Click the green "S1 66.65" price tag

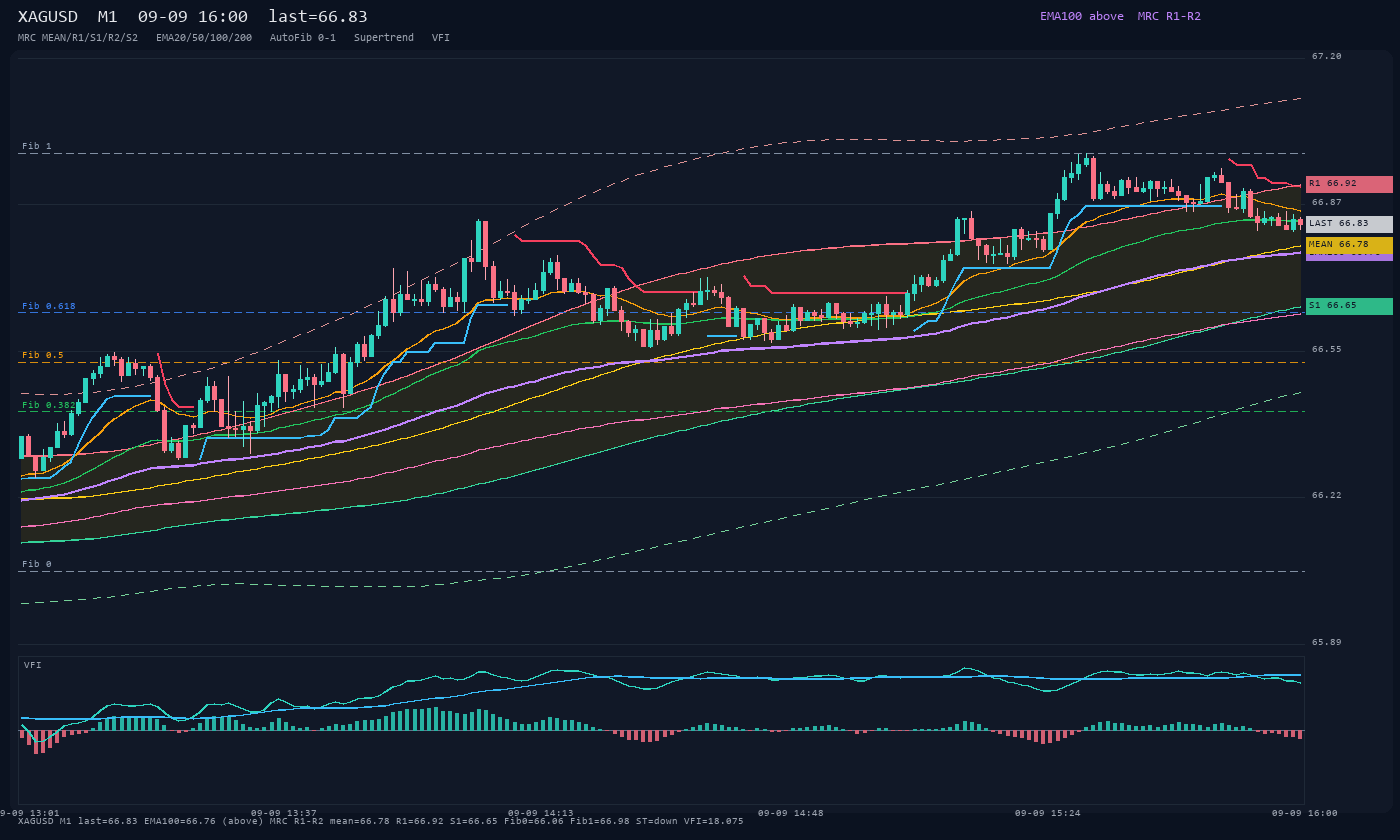point(1349,306)
